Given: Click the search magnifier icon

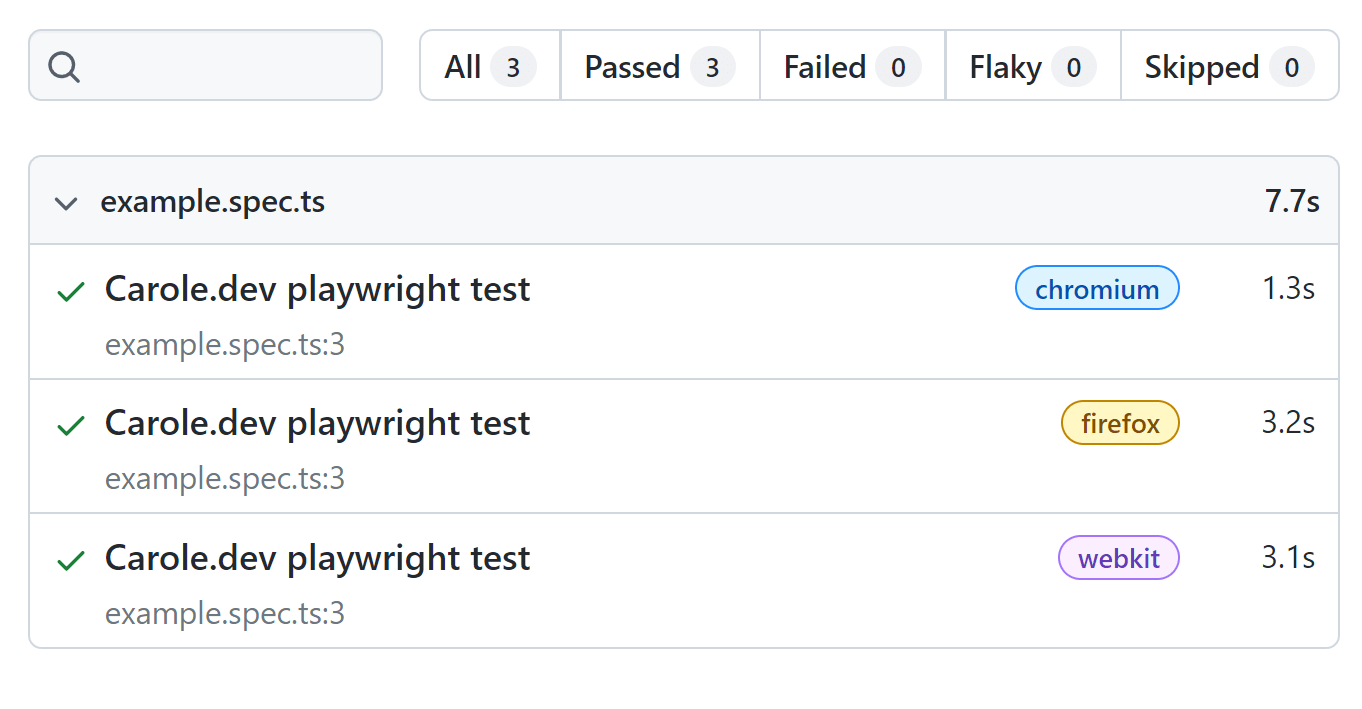Looking at the screenshot, I should point(64,67).
